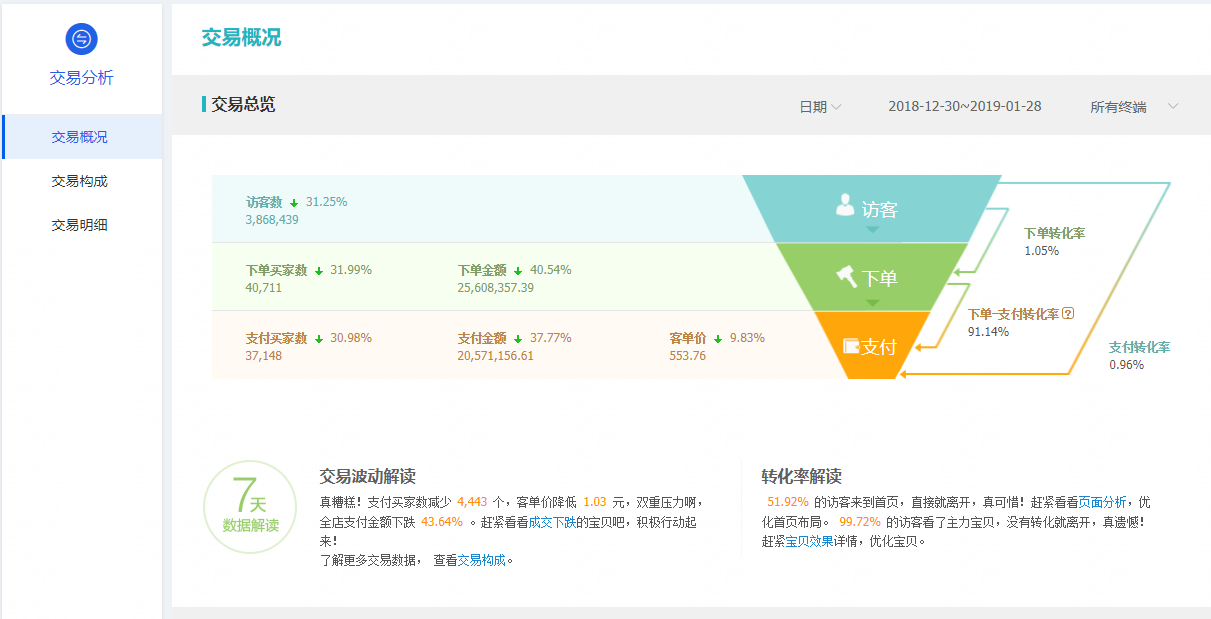Select 交易概况 in the sidebar
Screen dimensions: 1211x619
click(81, 137)
